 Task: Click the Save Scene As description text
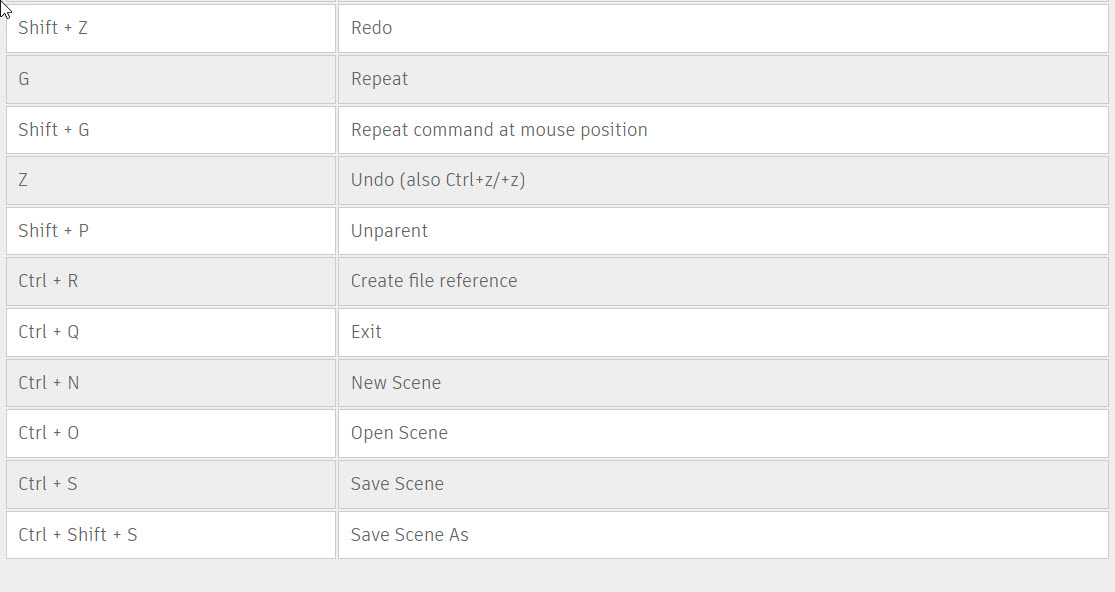coord(410,535)
